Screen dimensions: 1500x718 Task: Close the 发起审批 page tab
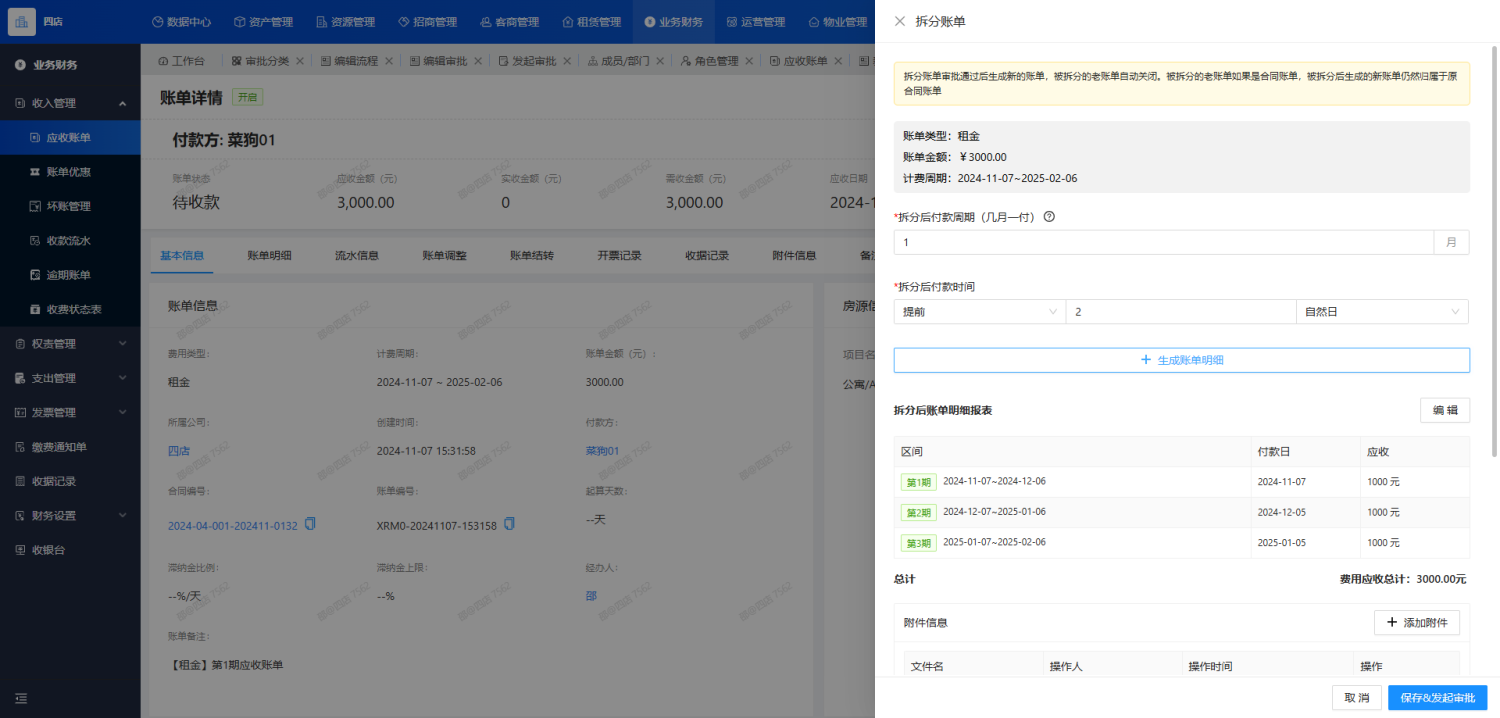click(x=567, y=61)
